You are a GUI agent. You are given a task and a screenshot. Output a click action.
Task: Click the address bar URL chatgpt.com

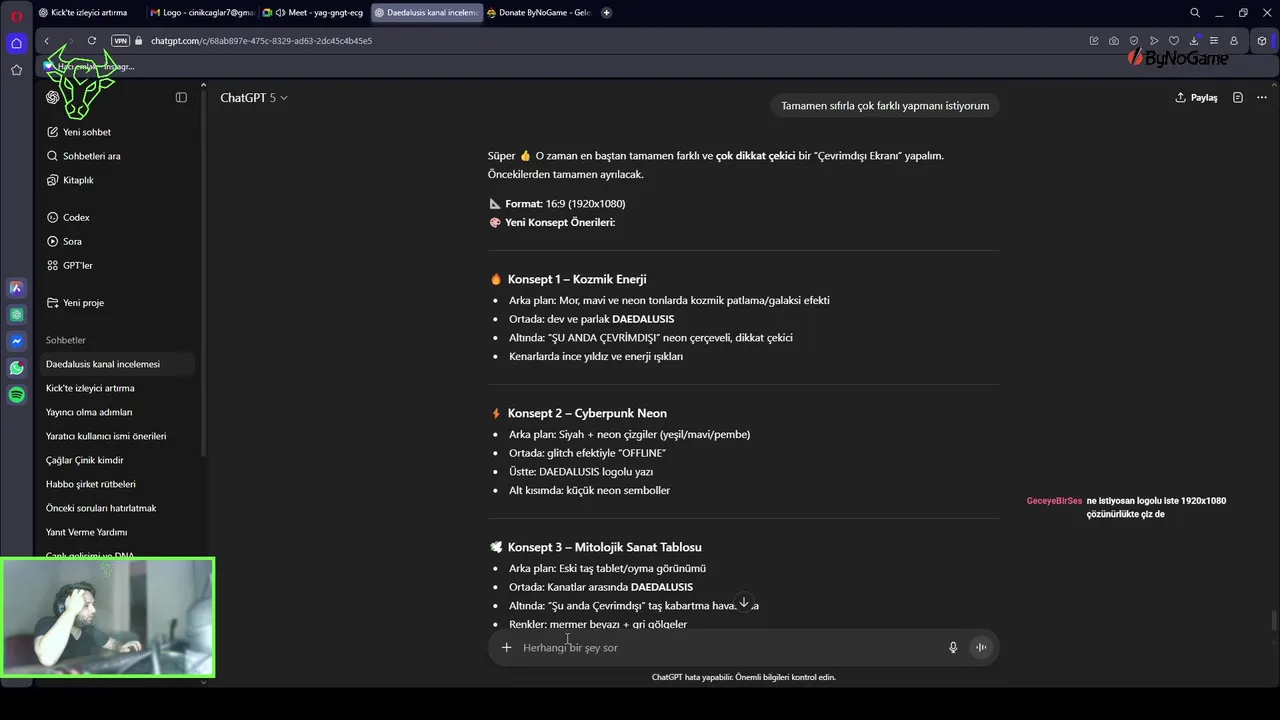[261, 41]
